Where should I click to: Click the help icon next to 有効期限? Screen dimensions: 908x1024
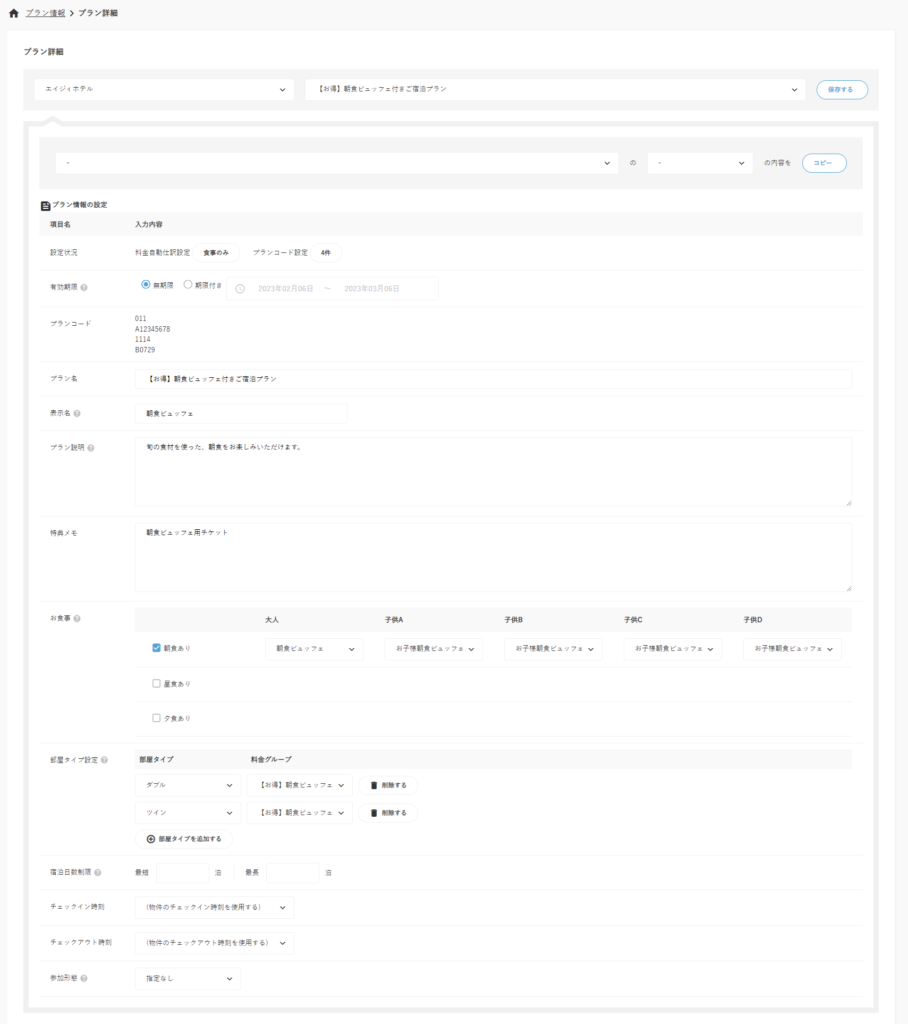pos(84,288)
